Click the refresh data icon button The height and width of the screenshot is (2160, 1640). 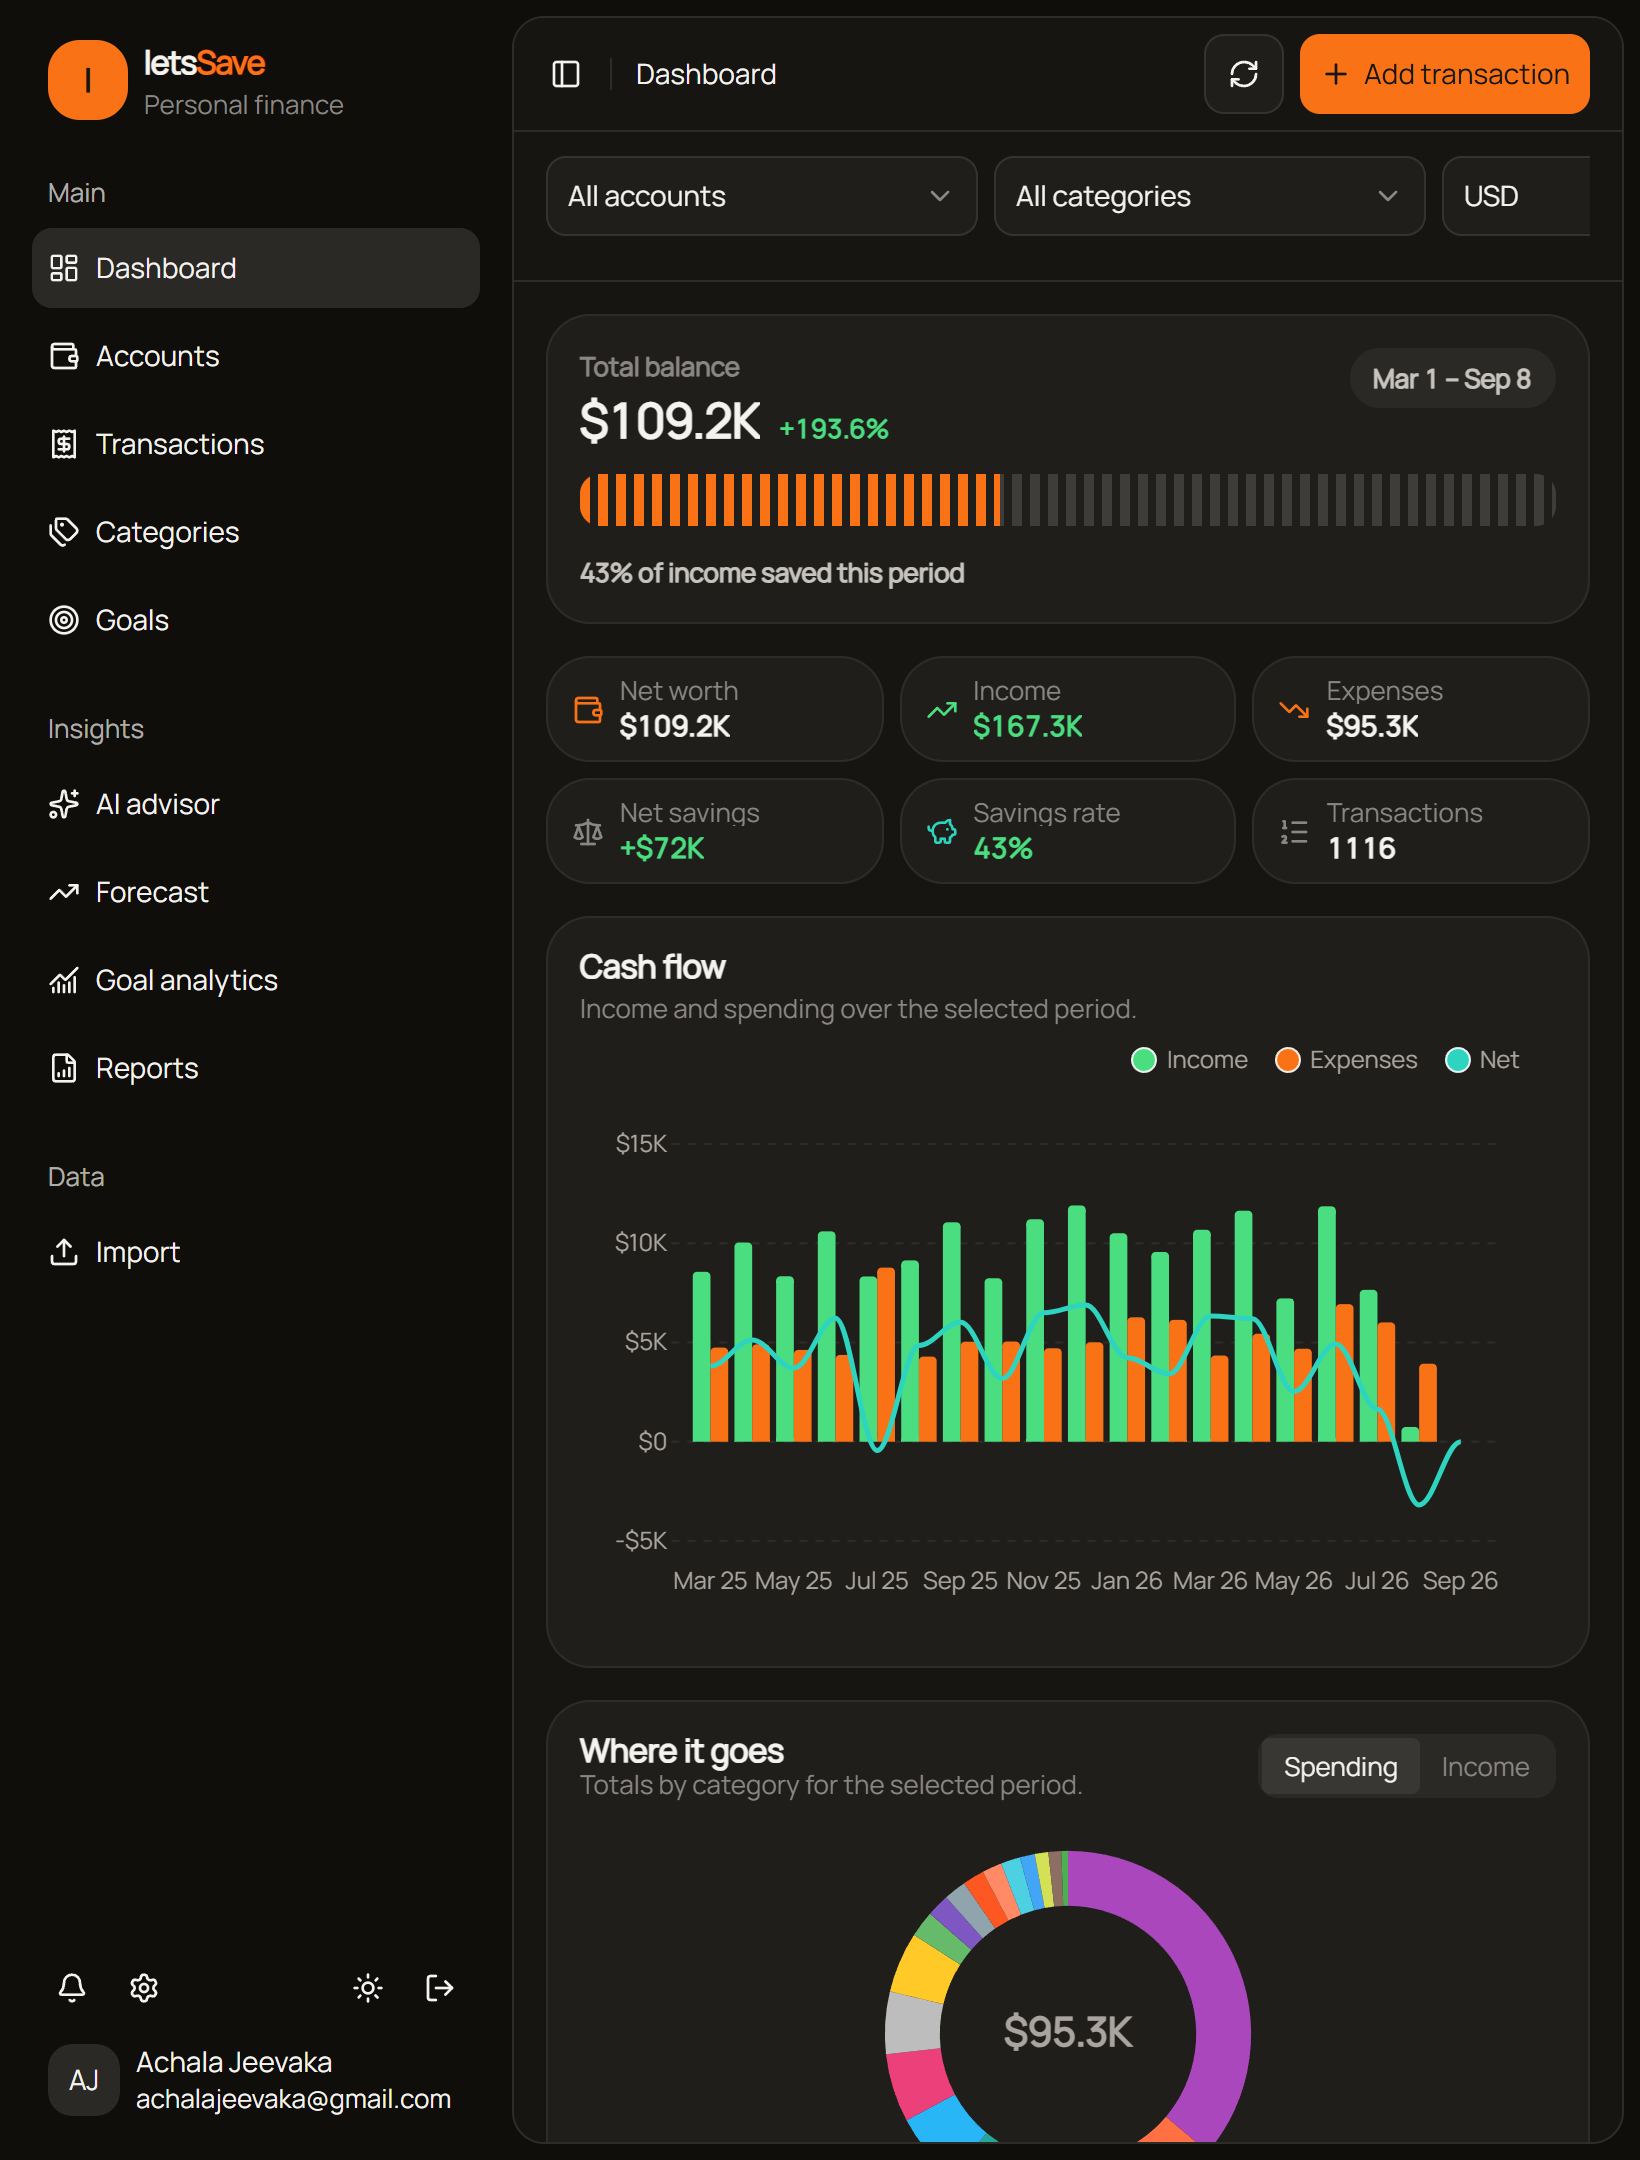[x=1243, y=74]
